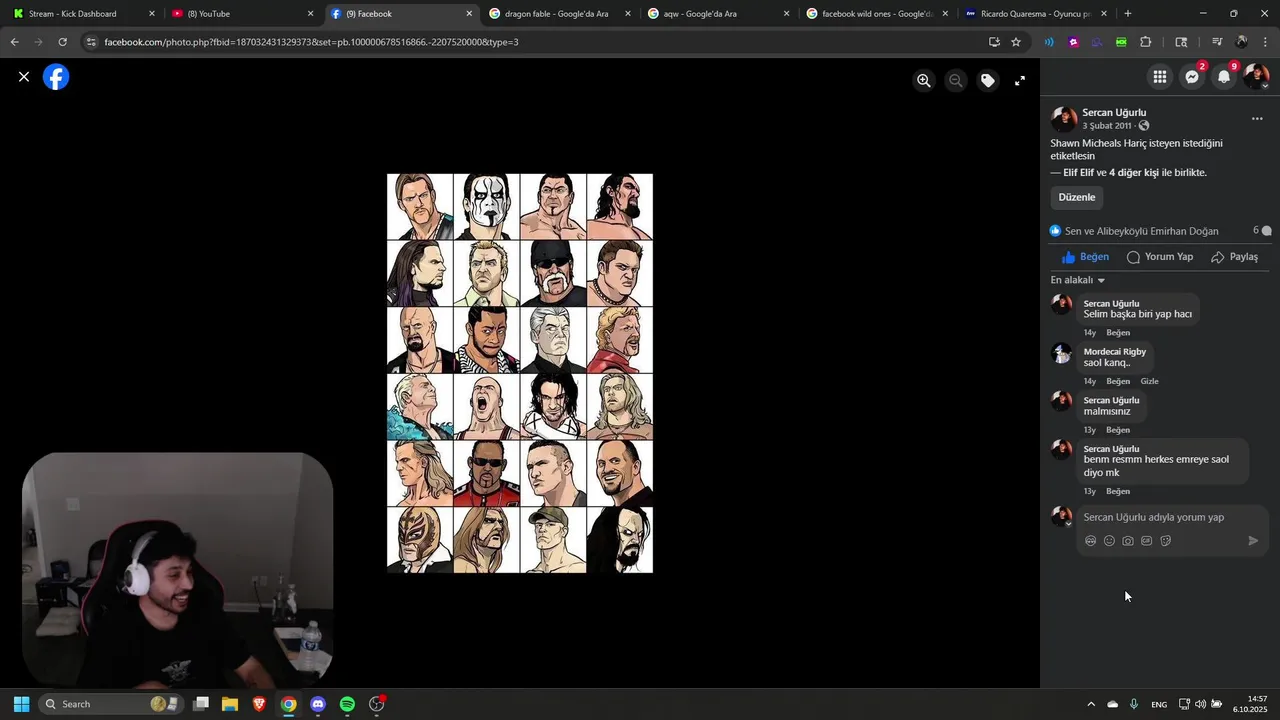
Task: Click the browser address bar
Action: [x=540, y=42]
